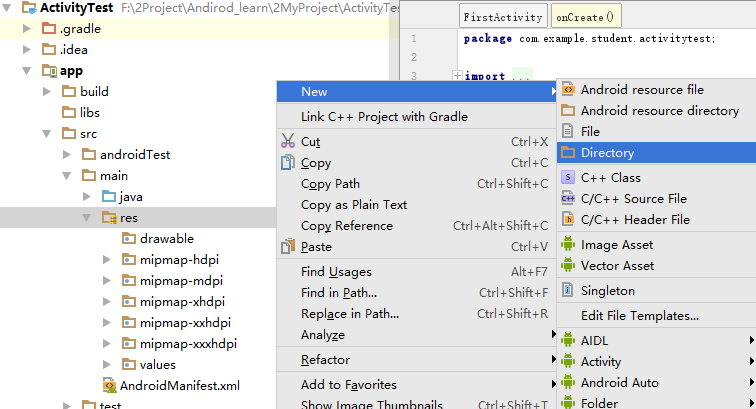Screen dimensions: 756x409
Task: Click the Copy pages icon
Action: [288, 163]
